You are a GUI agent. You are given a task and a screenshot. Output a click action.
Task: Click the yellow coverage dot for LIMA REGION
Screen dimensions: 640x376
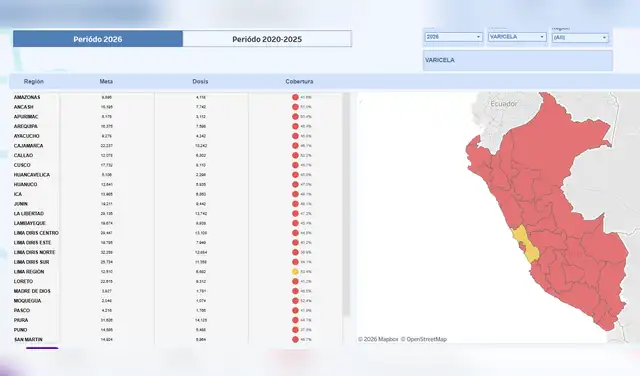point(295,272)
